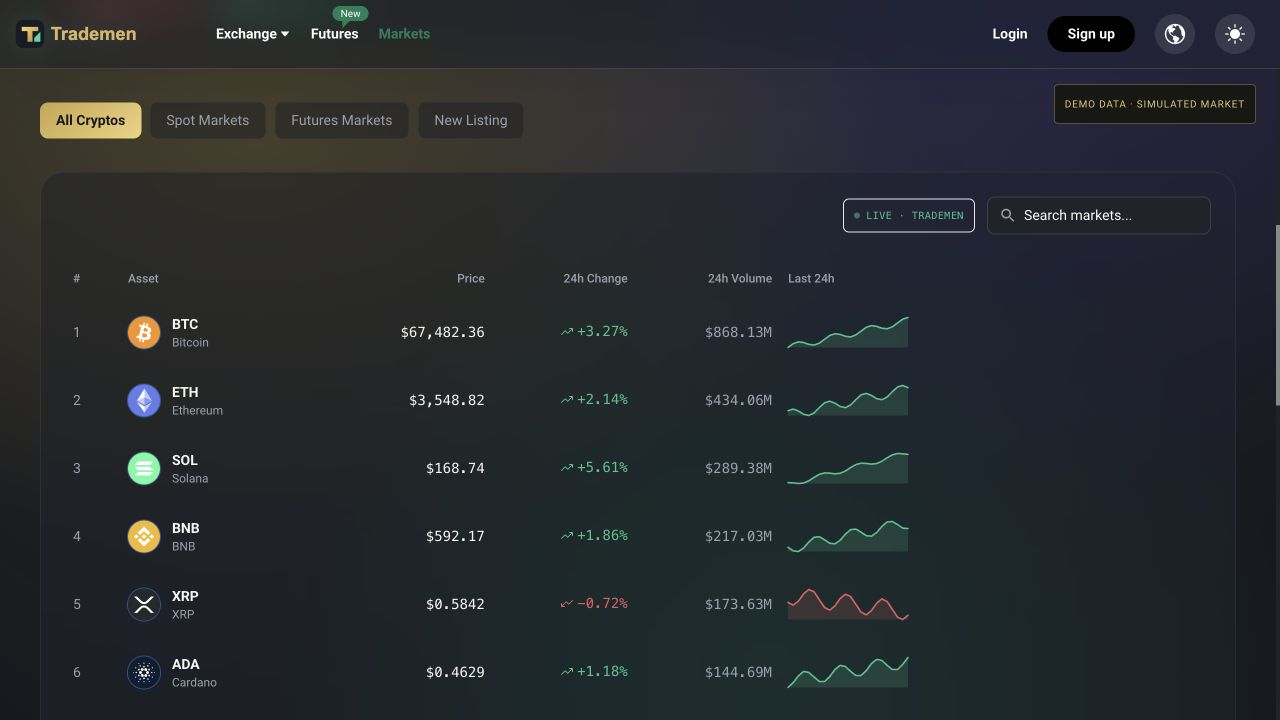This screenshot has width=1280, height=720.
Task: Click the Cardano coin icon
Action: tap(144, 672)
